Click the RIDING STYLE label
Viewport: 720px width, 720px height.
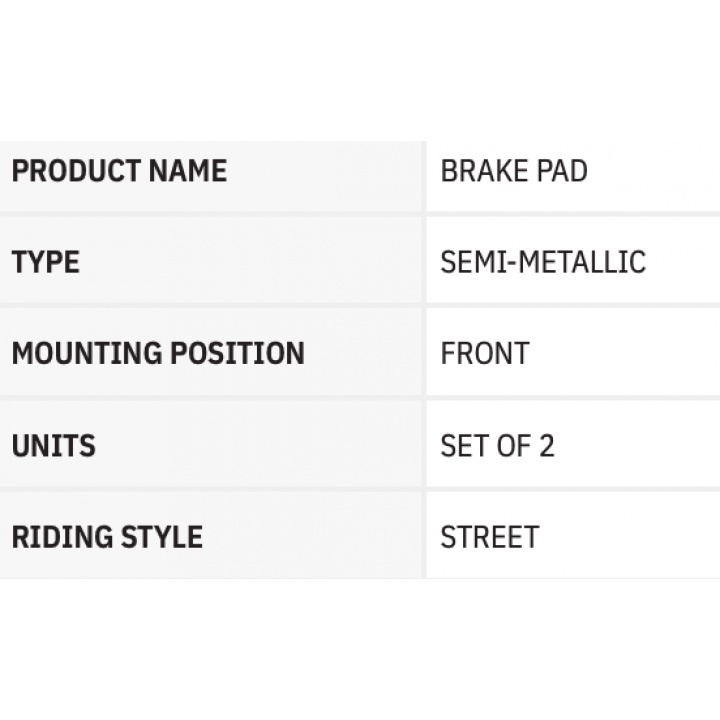click(107, 537)
